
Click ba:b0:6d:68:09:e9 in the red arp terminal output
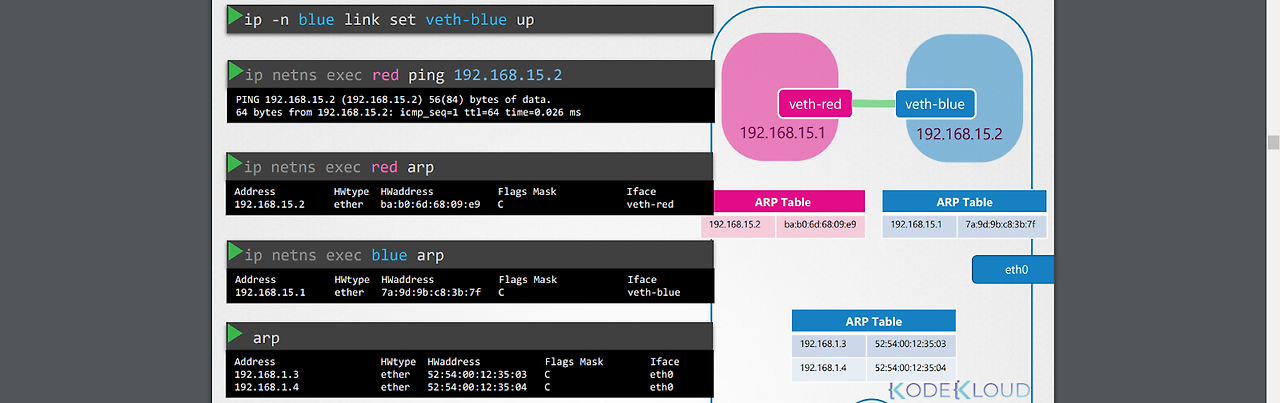pyautogui.click(x=430, y=204)
